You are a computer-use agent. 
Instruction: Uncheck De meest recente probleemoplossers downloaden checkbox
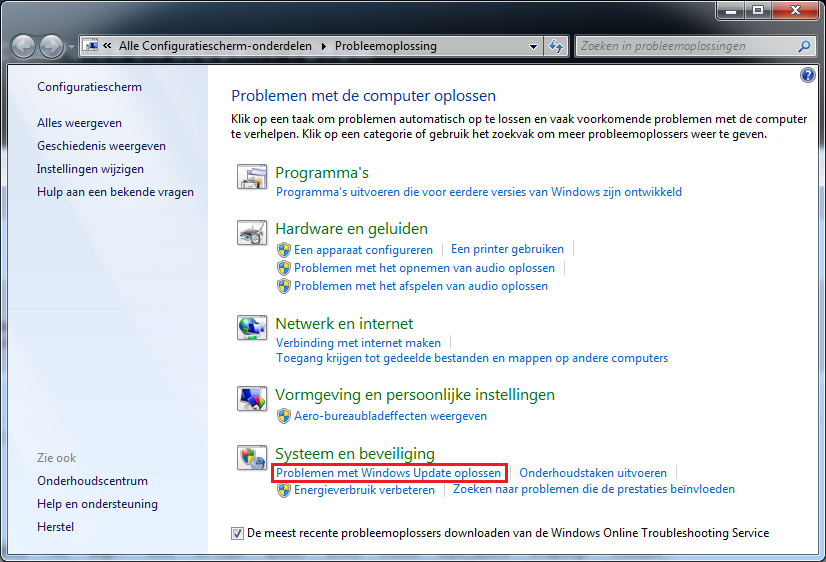tap(237, 534)
